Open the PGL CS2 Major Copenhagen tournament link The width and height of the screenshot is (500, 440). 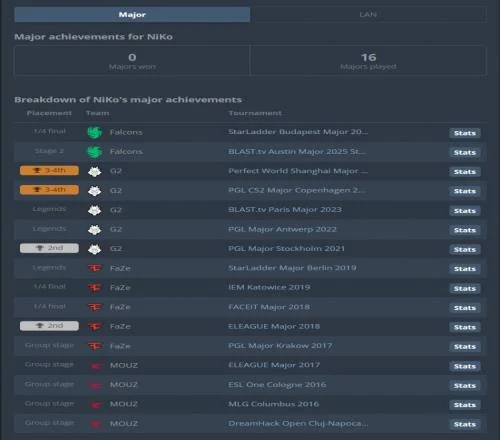pos(297,190)
